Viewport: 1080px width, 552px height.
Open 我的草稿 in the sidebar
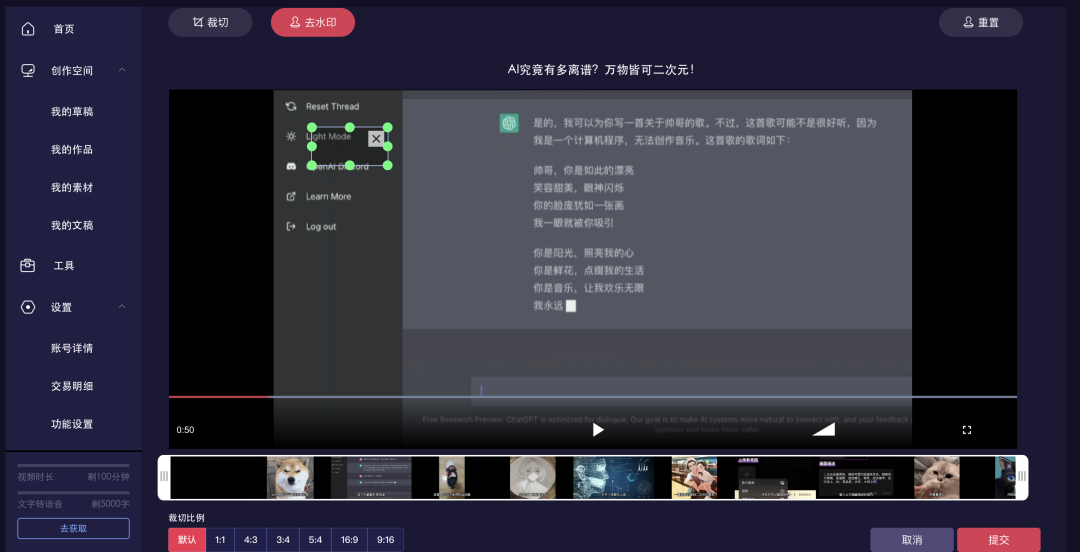(72, 112)
